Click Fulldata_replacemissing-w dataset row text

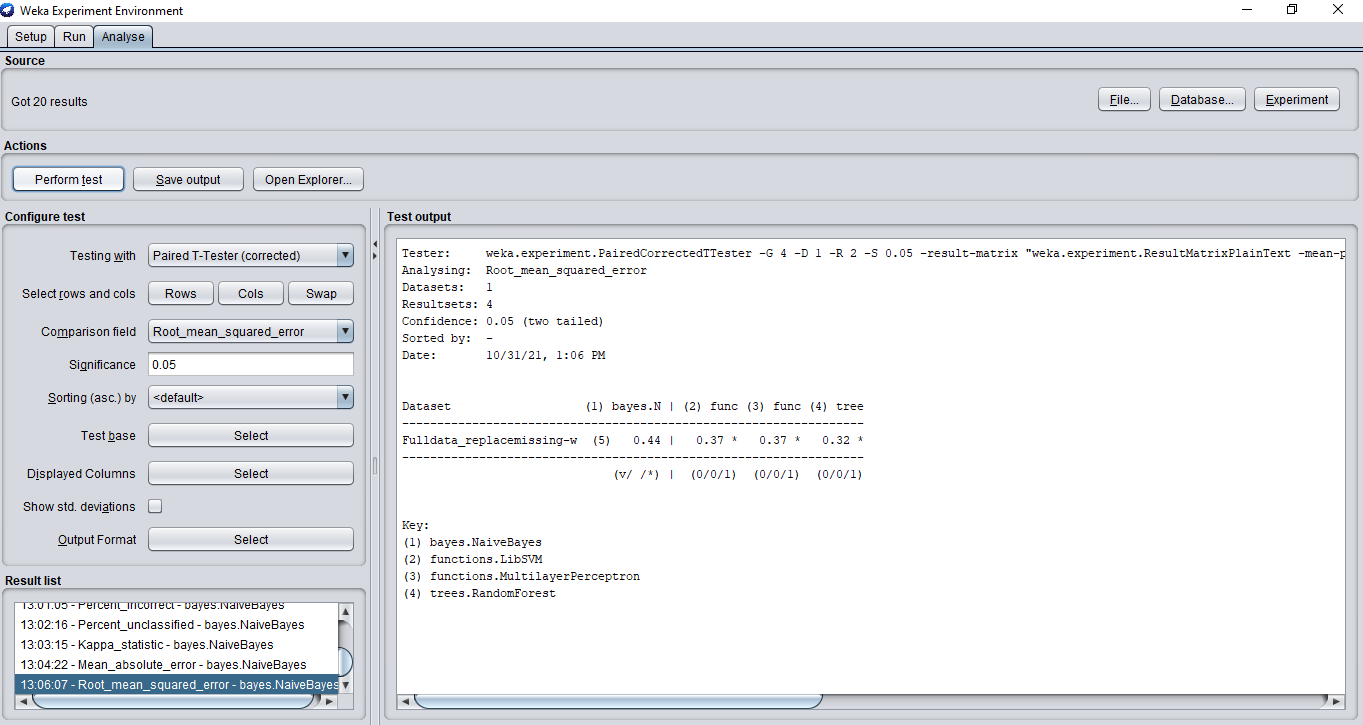point(490,440)
